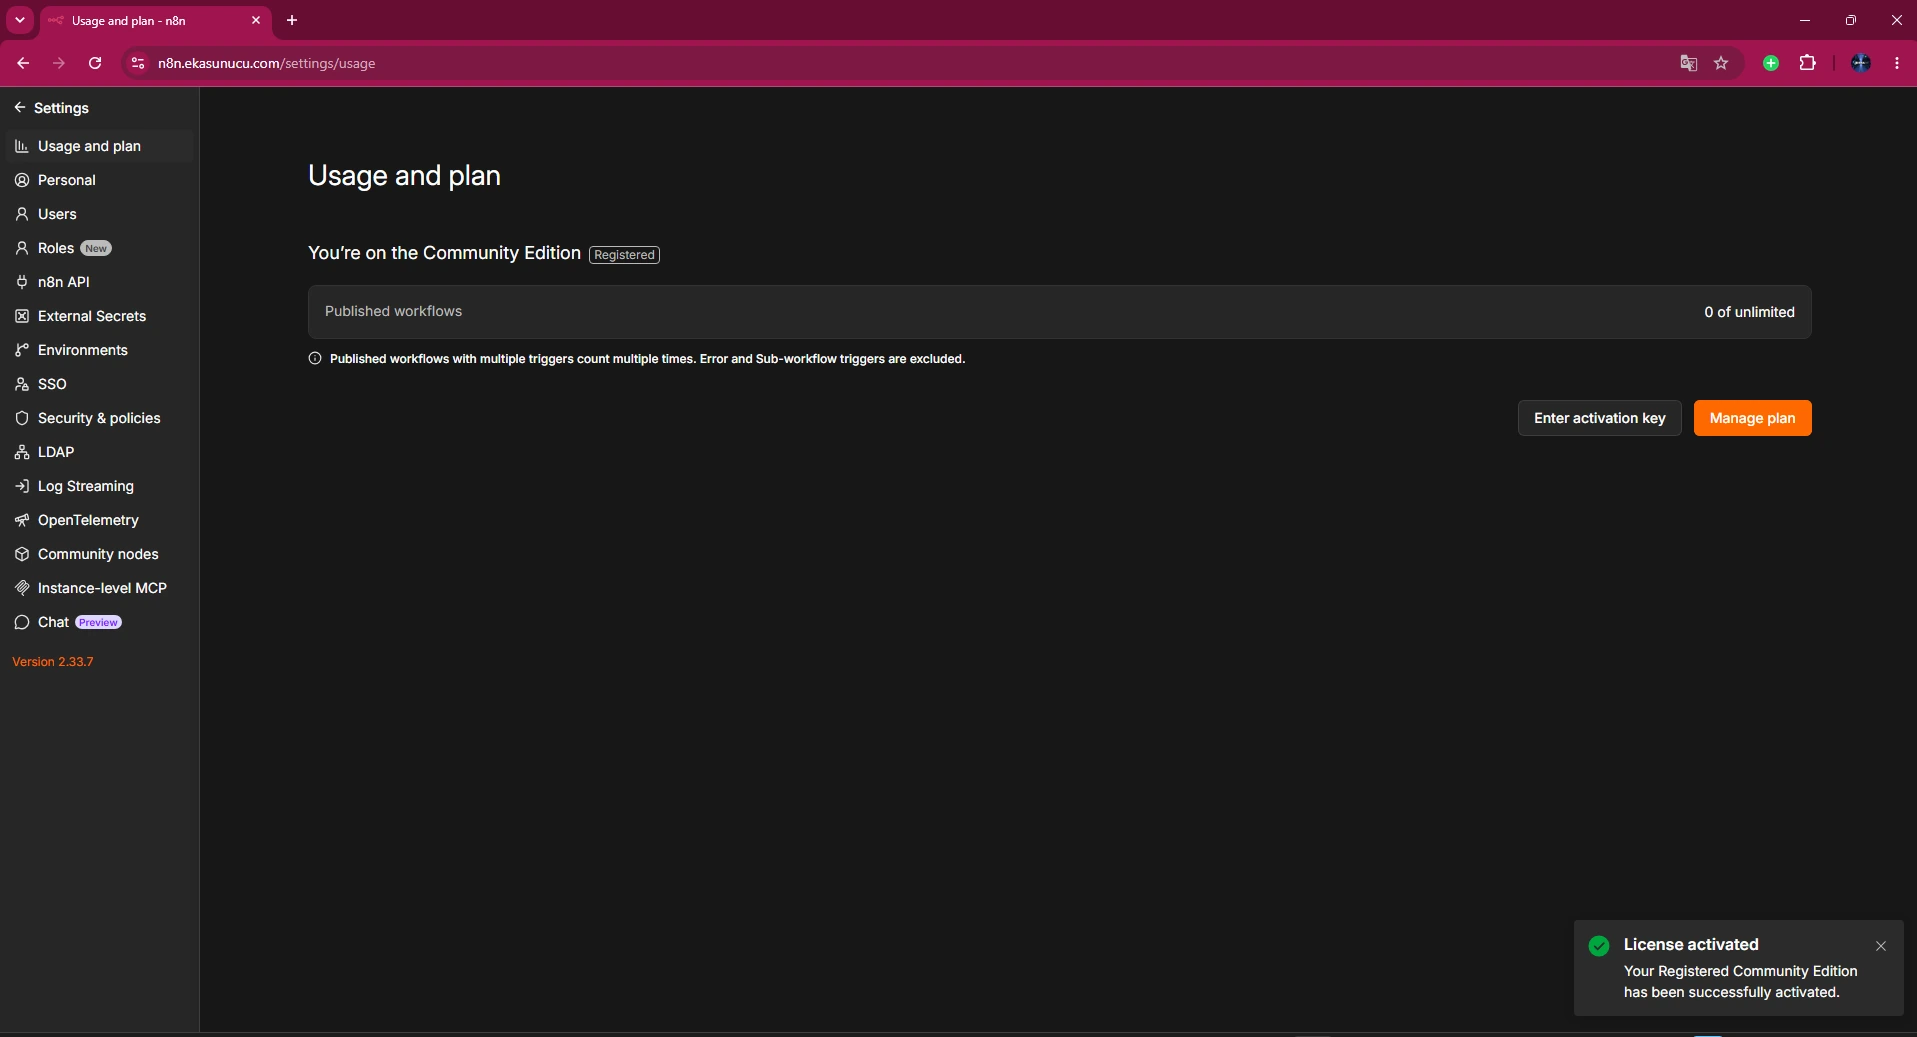Screen dimensions: 1917x1037
Task: Click the New badge beside Roles
Action: tap(96, 248)
